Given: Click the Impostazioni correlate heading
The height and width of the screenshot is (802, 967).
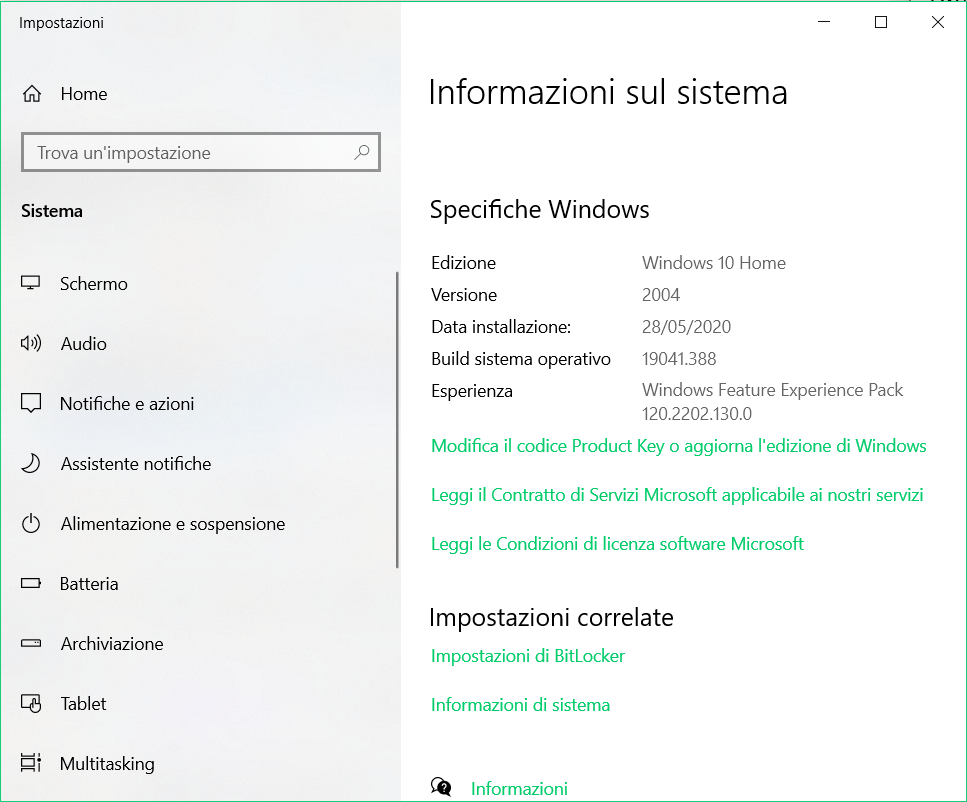Looking at the screenshot, I should tap(551, 618).
